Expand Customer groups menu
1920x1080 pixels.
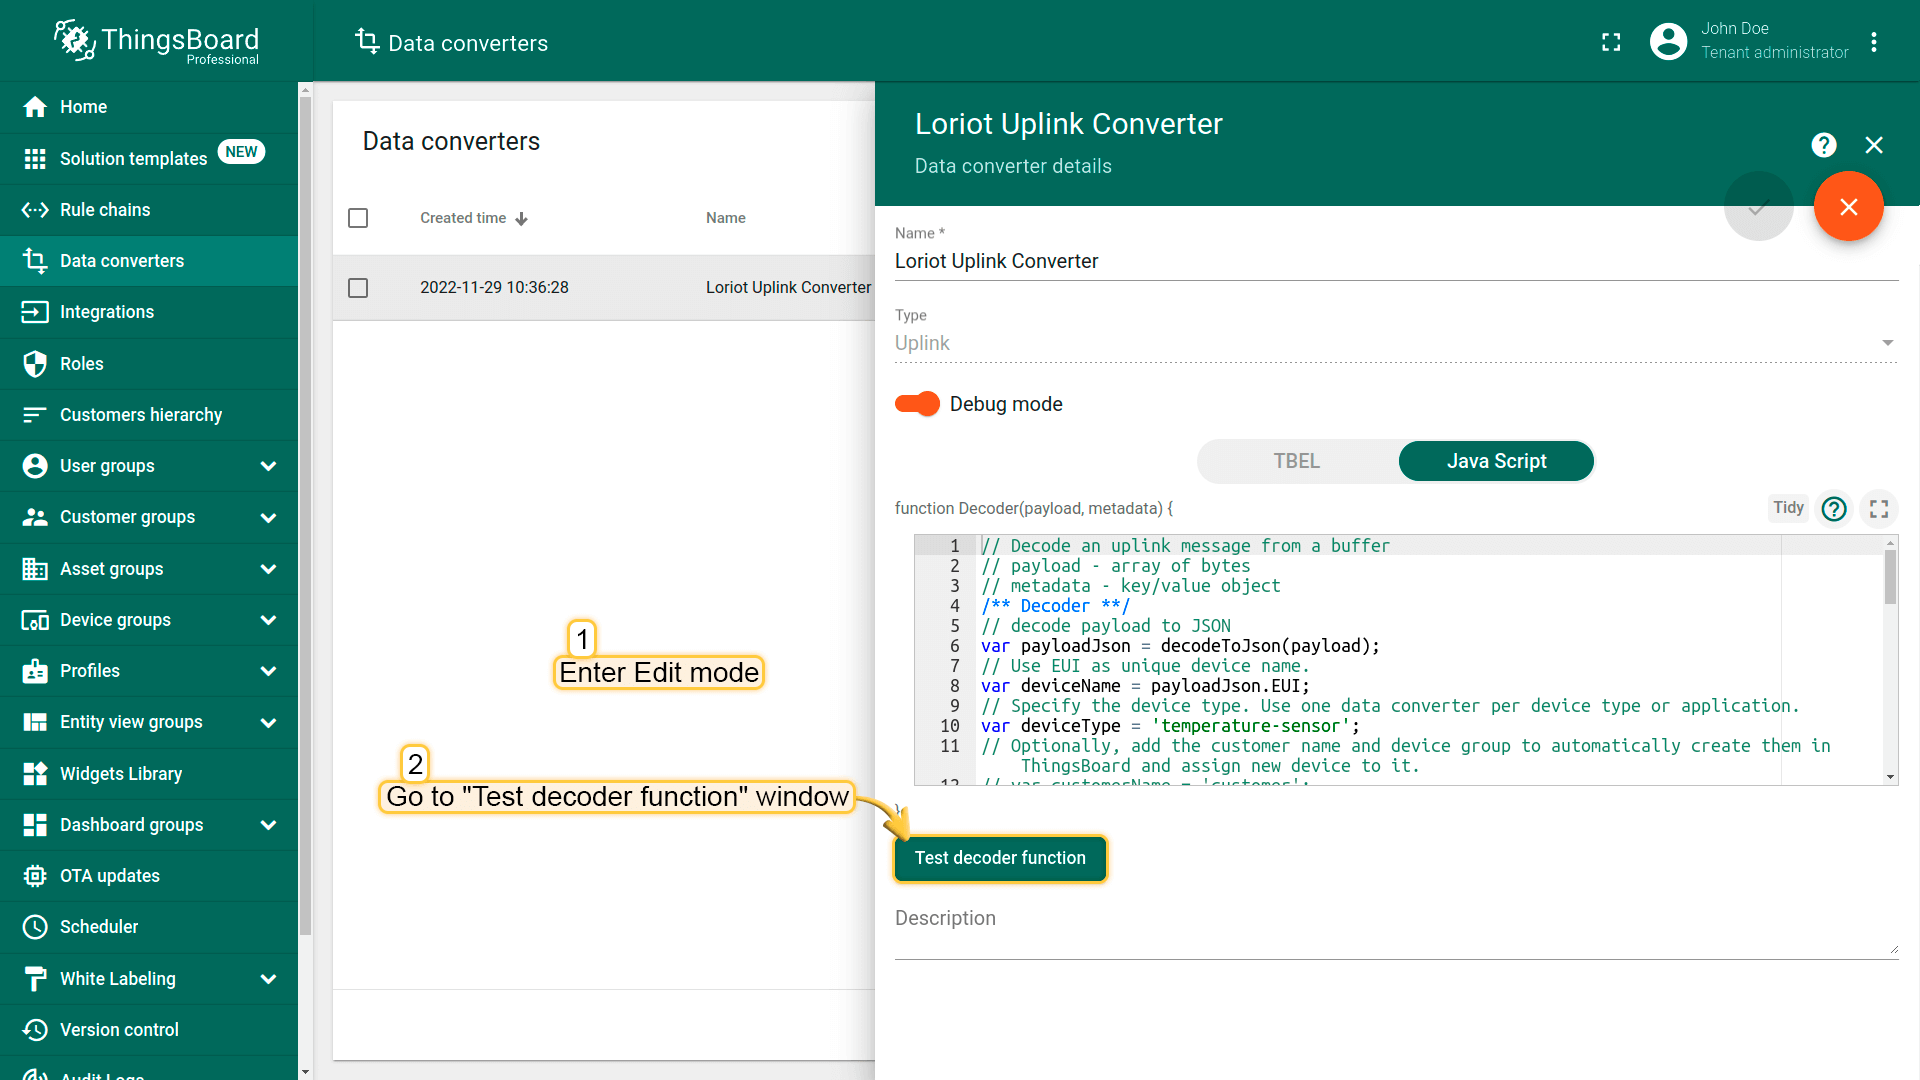[268, 518]
